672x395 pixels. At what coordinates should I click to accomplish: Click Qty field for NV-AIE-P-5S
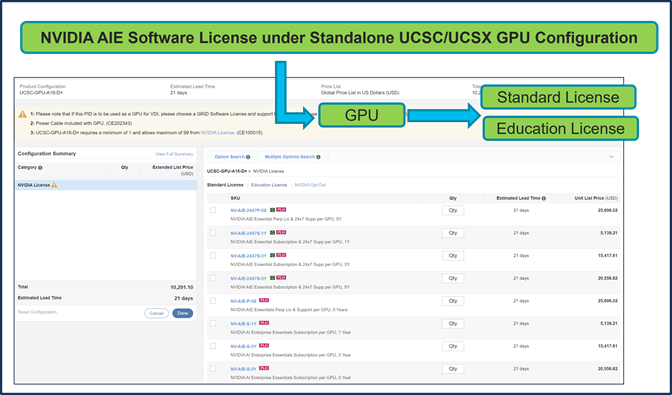click(453, 301)
